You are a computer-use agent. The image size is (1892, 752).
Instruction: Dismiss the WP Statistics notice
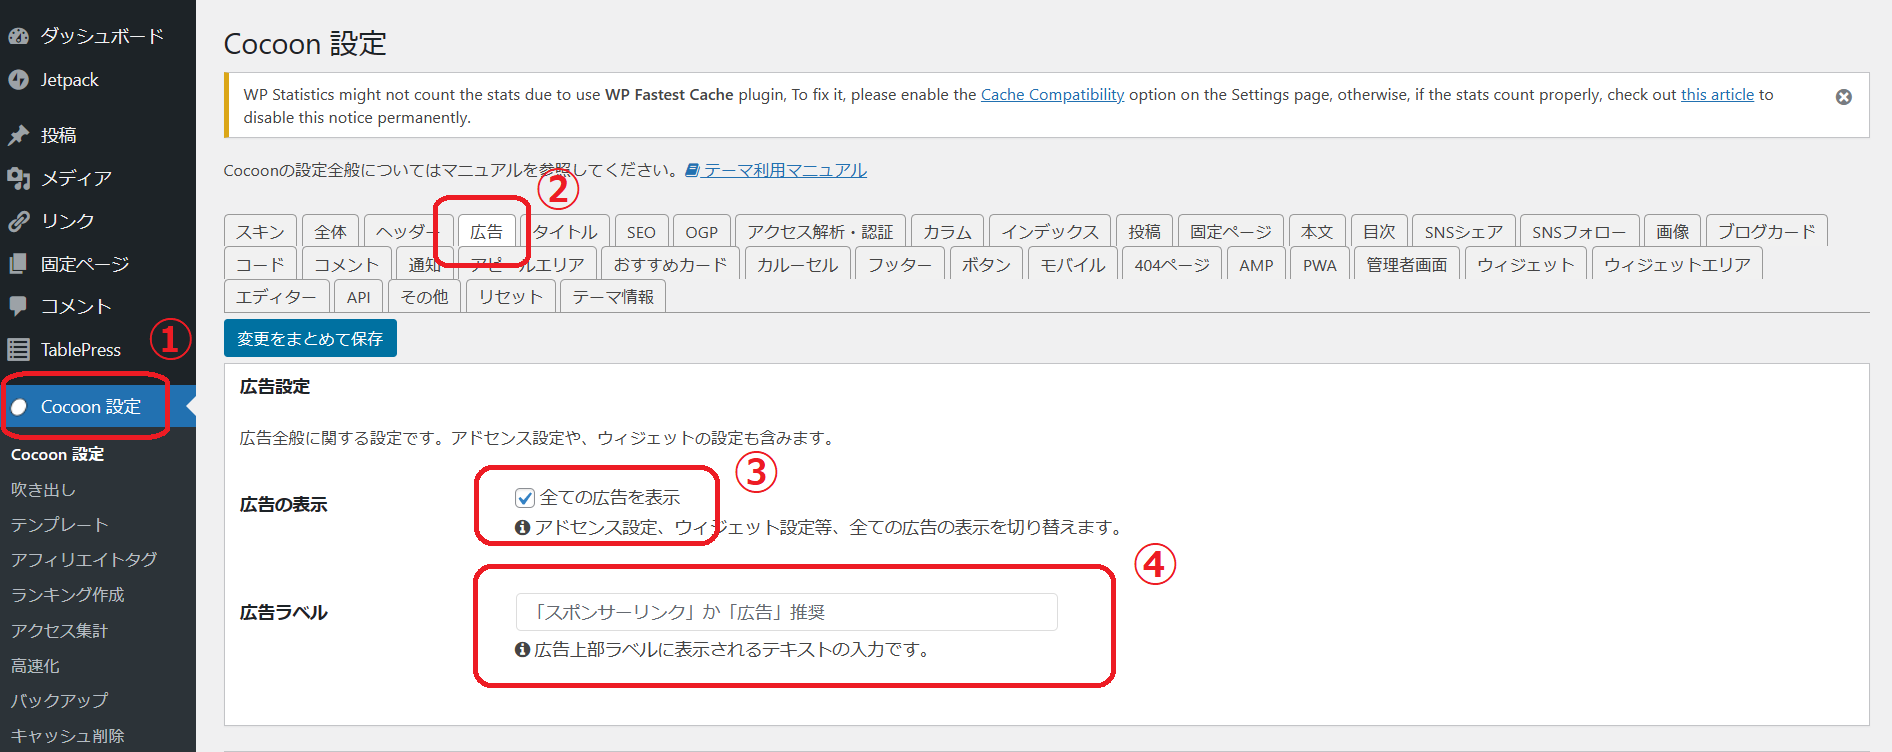coord(1844,97)
